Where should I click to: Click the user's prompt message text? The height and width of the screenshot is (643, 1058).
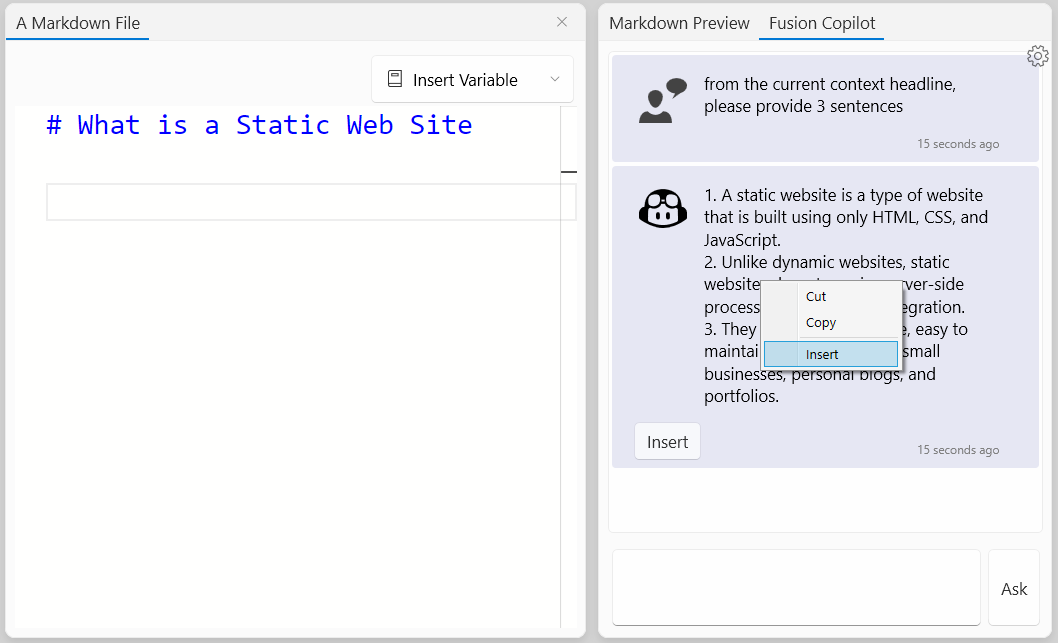[829, 95]
